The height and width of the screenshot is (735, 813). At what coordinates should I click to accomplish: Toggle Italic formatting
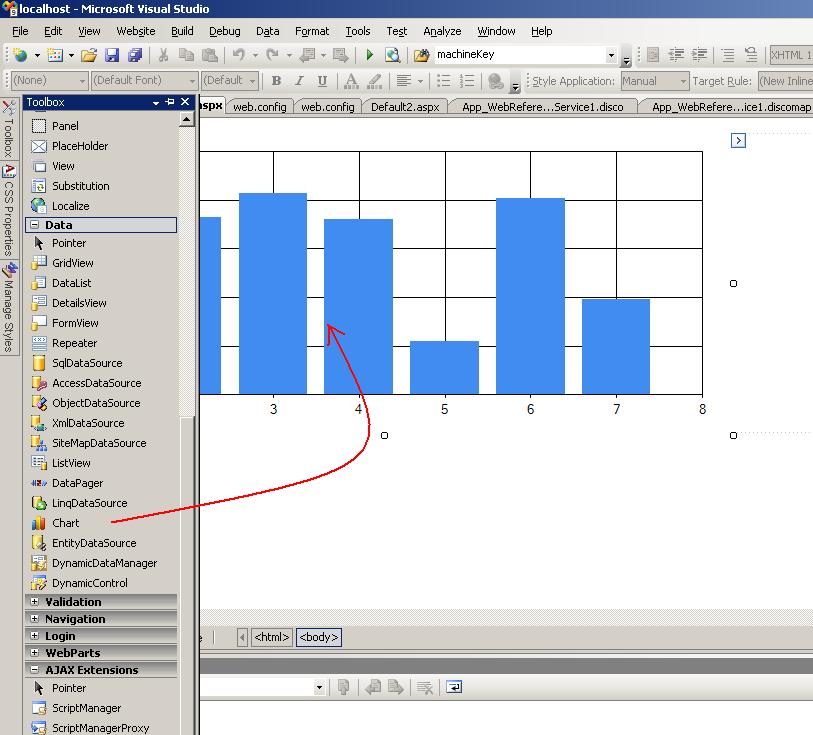pos(299,81)
